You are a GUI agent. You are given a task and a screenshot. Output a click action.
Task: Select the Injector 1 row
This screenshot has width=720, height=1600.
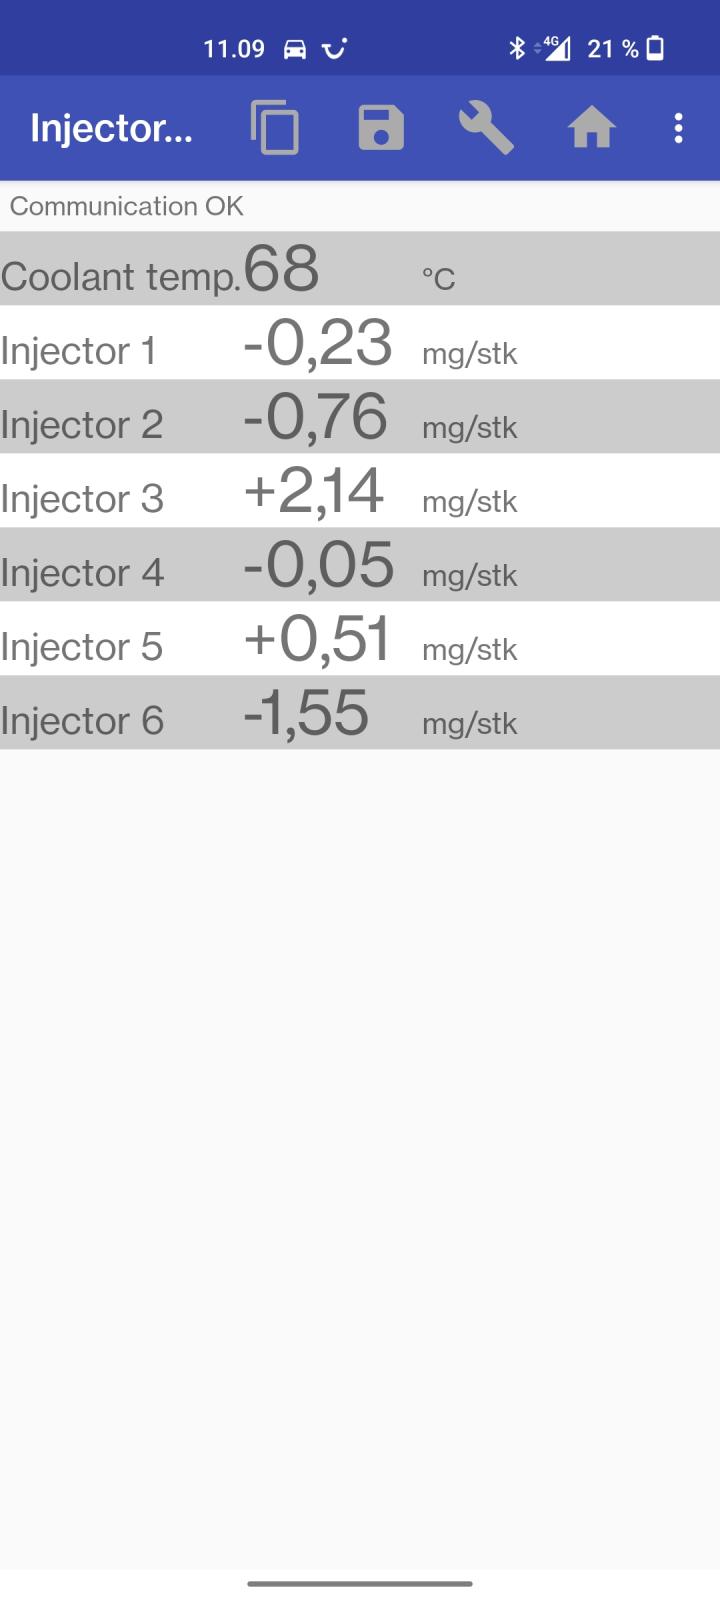pos(360,343)
